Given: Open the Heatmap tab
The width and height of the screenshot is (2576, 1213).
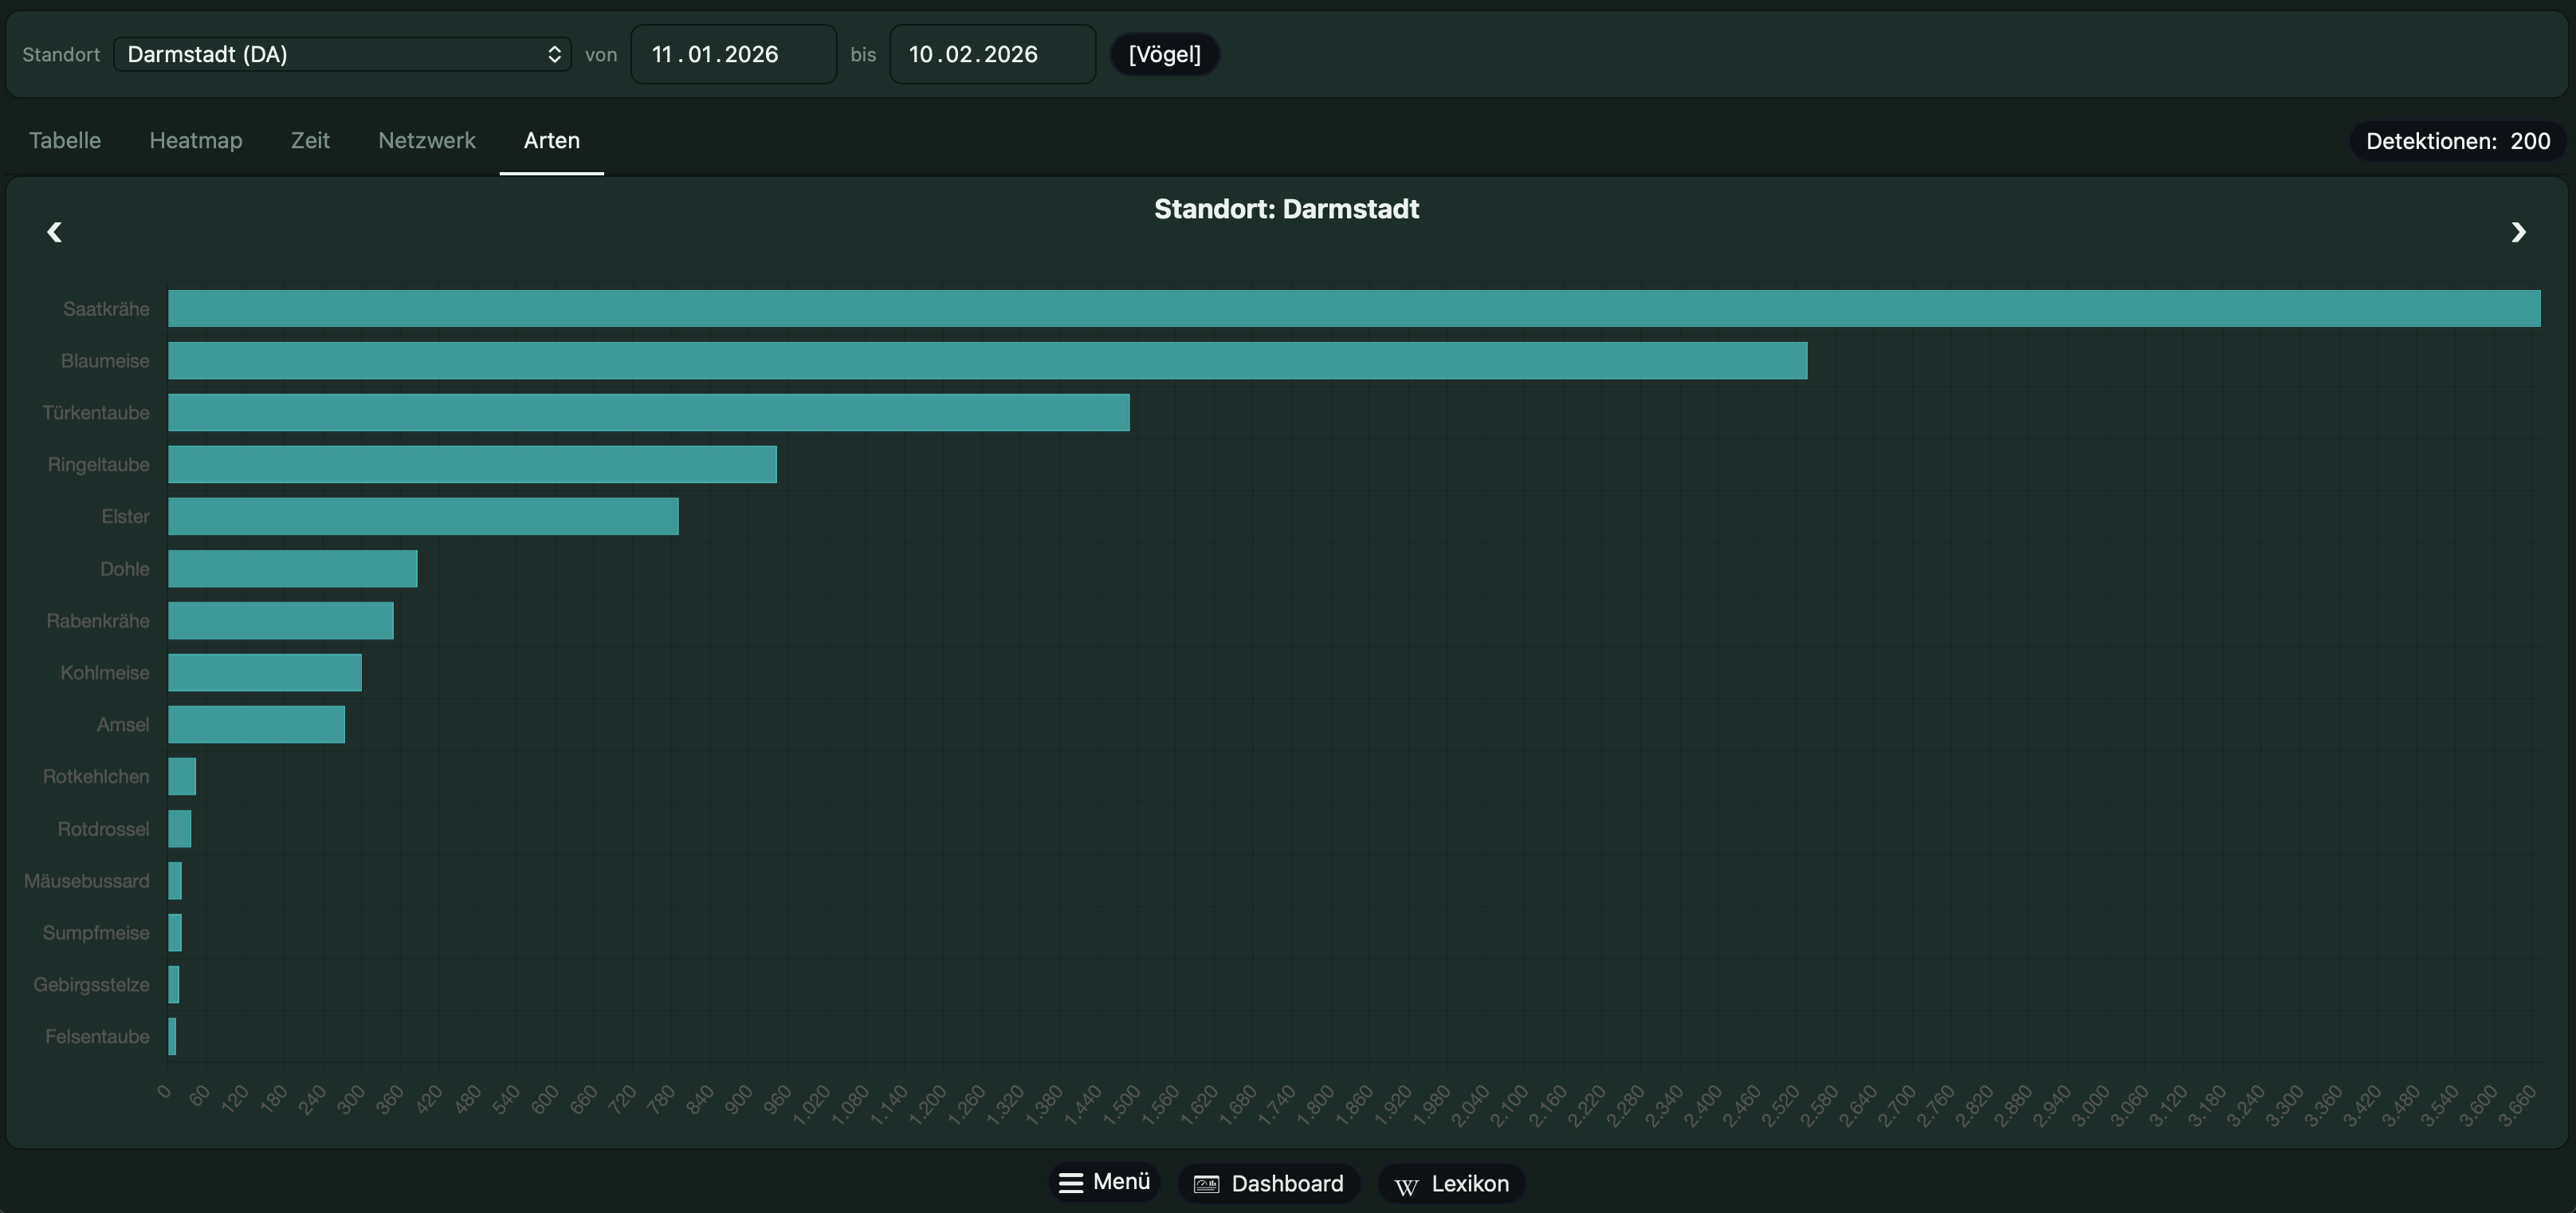Looking at the screenshot, I should click(196, 140).
